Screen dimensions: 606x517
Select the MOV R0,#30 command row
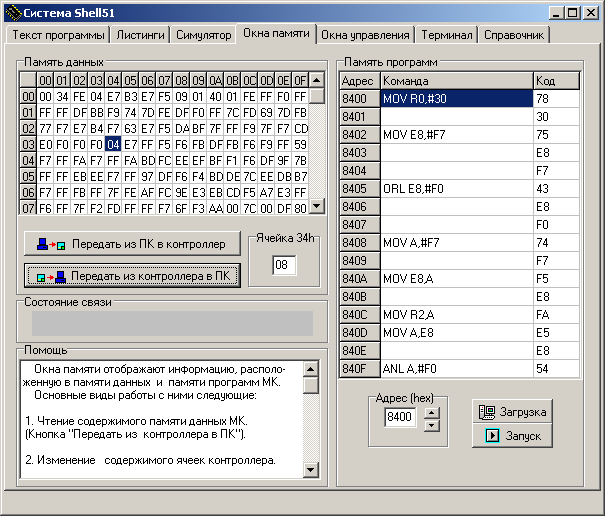tap(457, 99)
